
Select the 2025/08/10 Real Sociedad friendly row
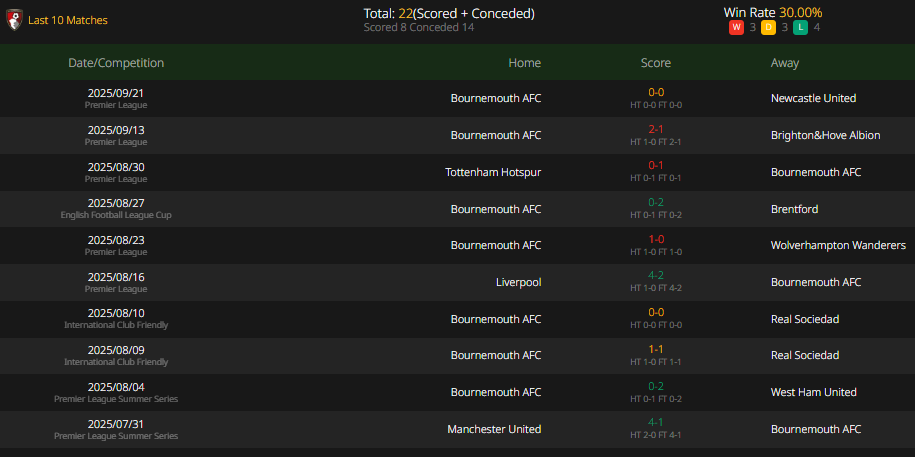pyautogui.click(x=458, y=319)
